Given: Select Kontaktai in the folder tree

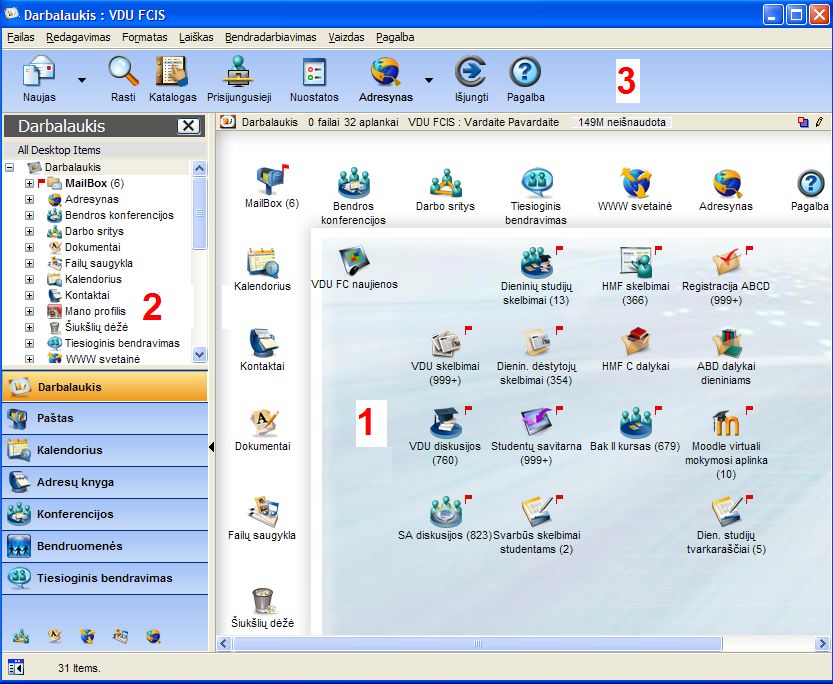Looking at the screenshot, I should [87, 296].
